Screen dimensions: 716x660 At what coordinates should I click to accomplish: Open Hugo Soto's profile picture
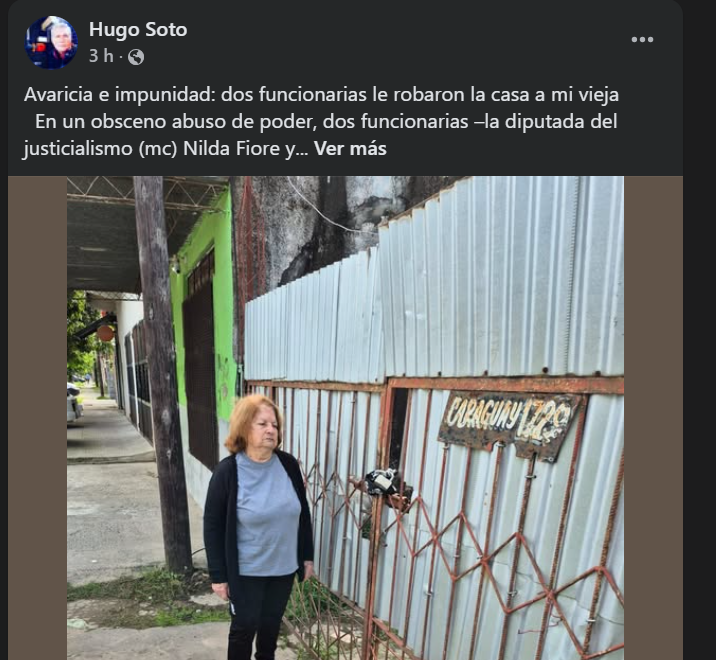click(x=51, y=42)
